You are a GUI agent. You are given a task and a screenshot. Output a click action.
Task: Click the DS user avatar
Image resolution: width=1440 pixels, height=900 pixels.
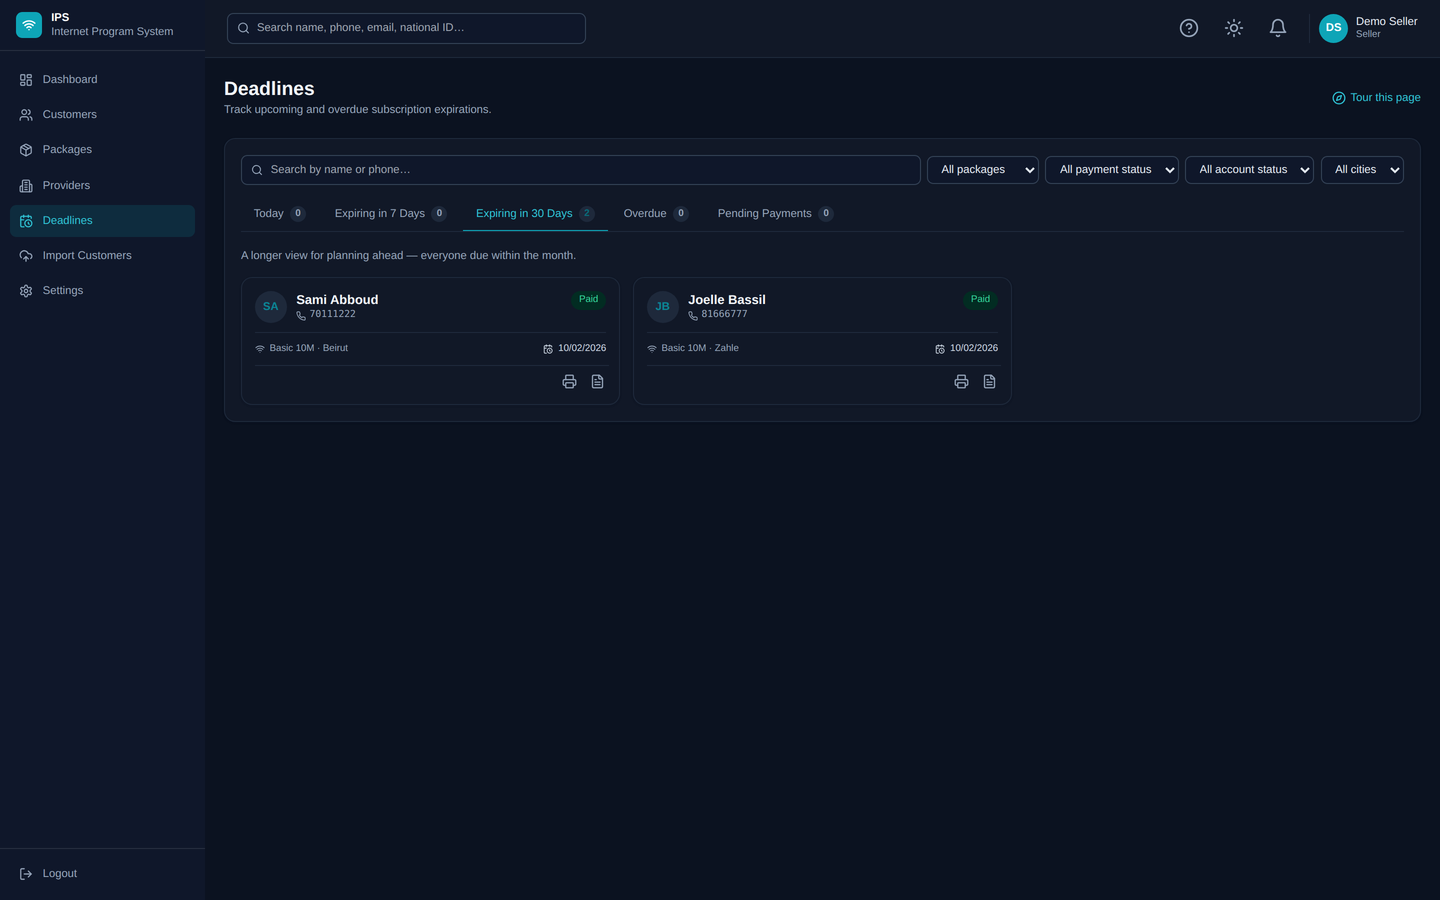[x=1333, y=28]
